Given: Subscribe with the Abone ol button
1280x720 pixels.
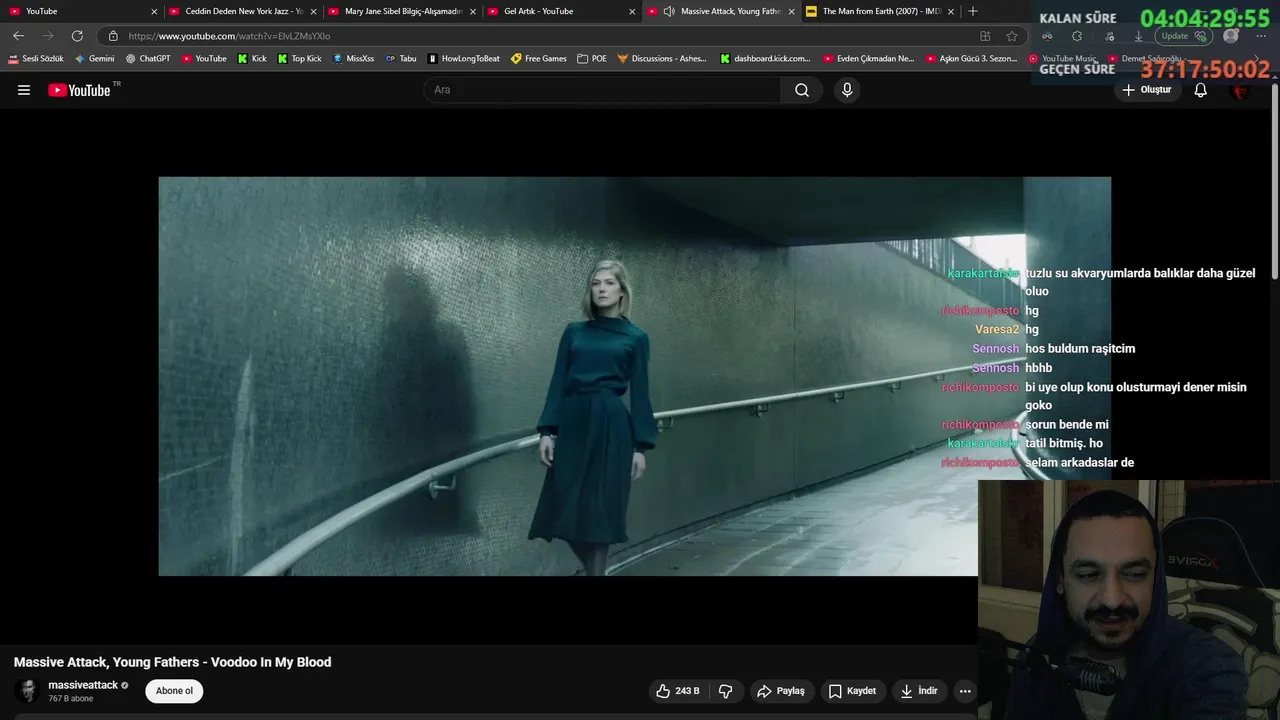Looking at the screenshot, I should [174, 691].
